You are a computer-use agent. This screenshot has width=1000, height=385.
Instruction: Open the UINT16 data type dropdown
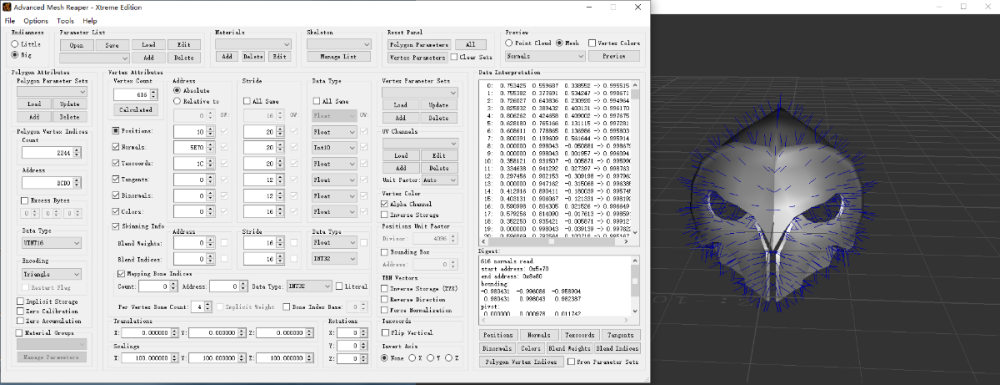[x=51, y=243]
